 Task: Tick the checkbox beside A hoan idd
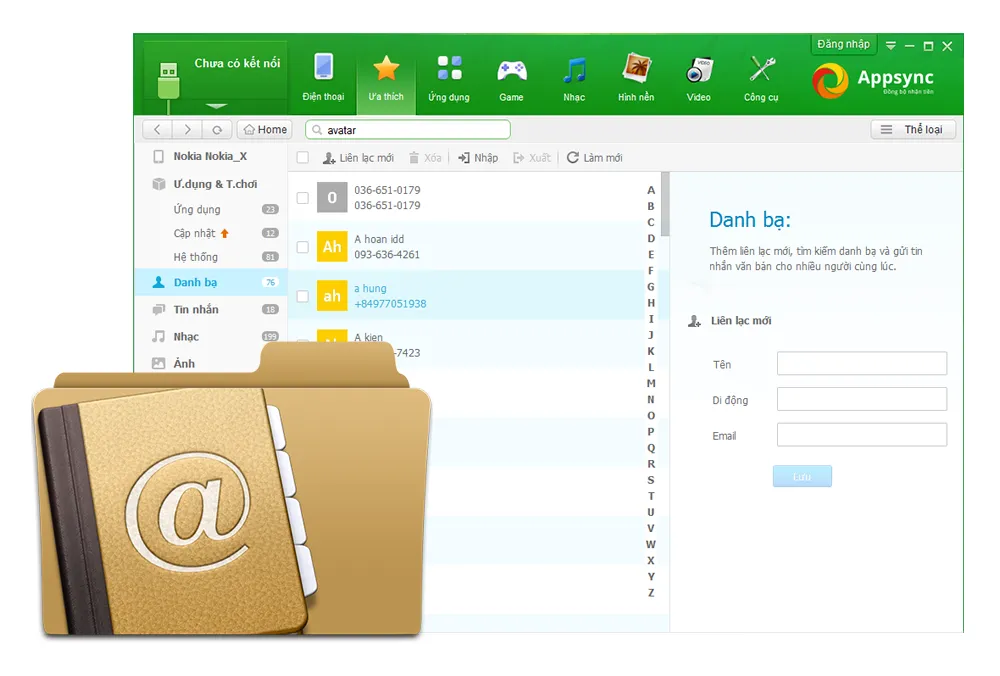303,247
